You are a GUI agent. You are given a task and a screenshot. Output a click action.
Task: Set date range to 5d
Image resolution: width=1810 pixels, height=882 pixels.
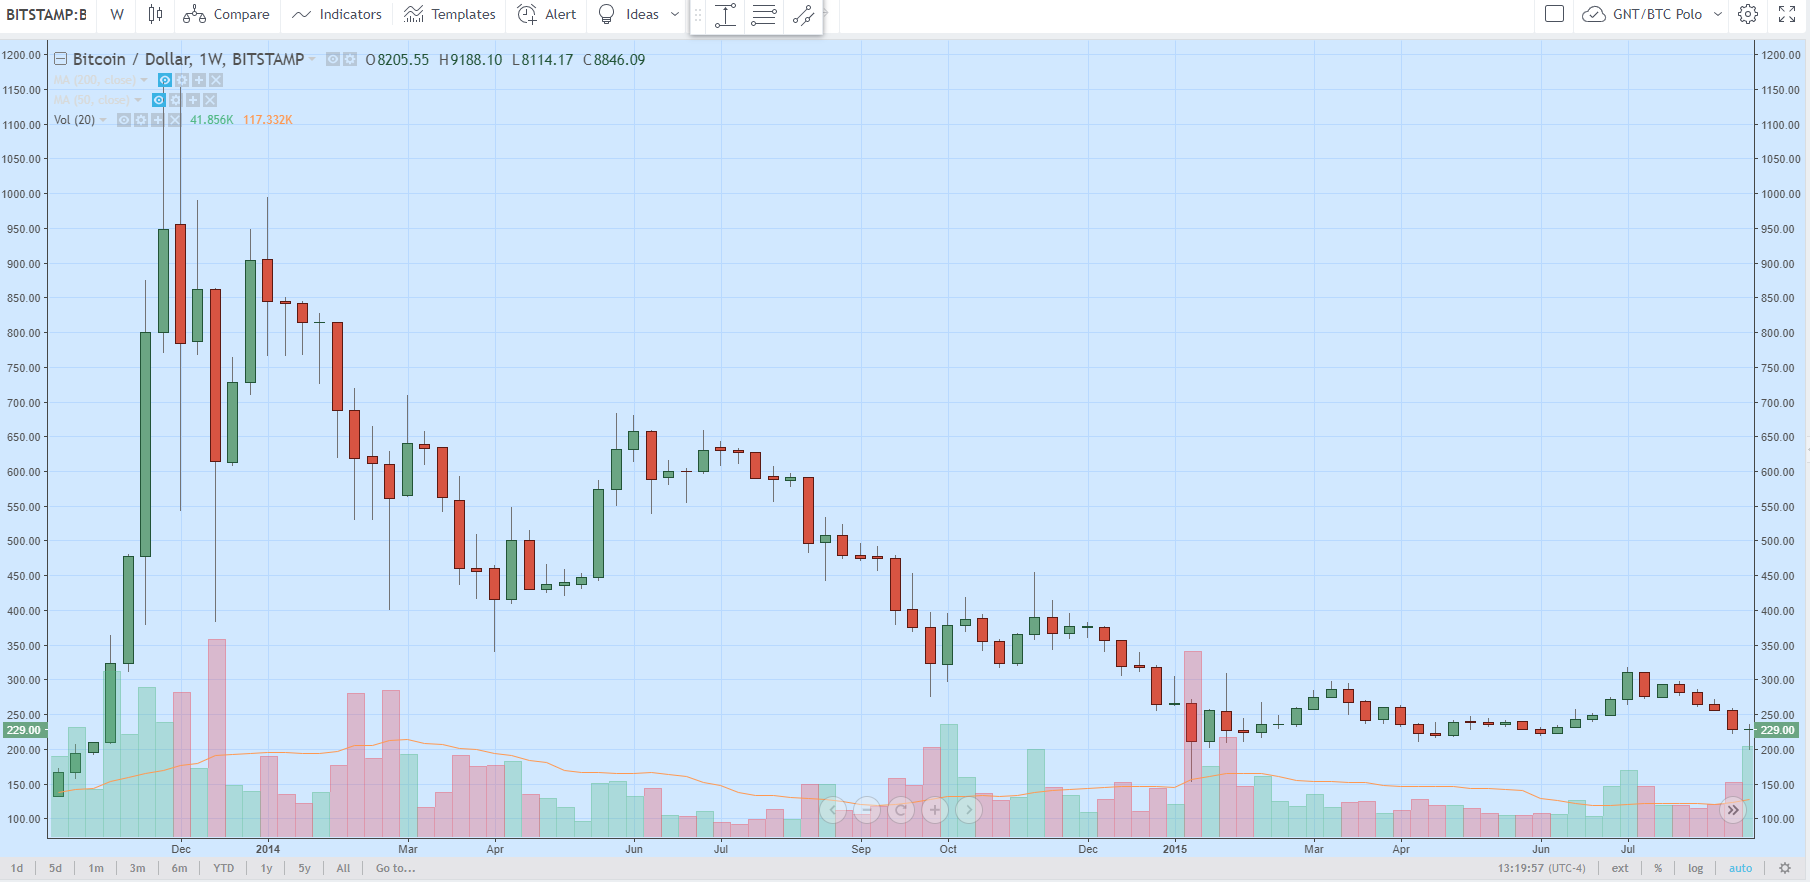56,868
